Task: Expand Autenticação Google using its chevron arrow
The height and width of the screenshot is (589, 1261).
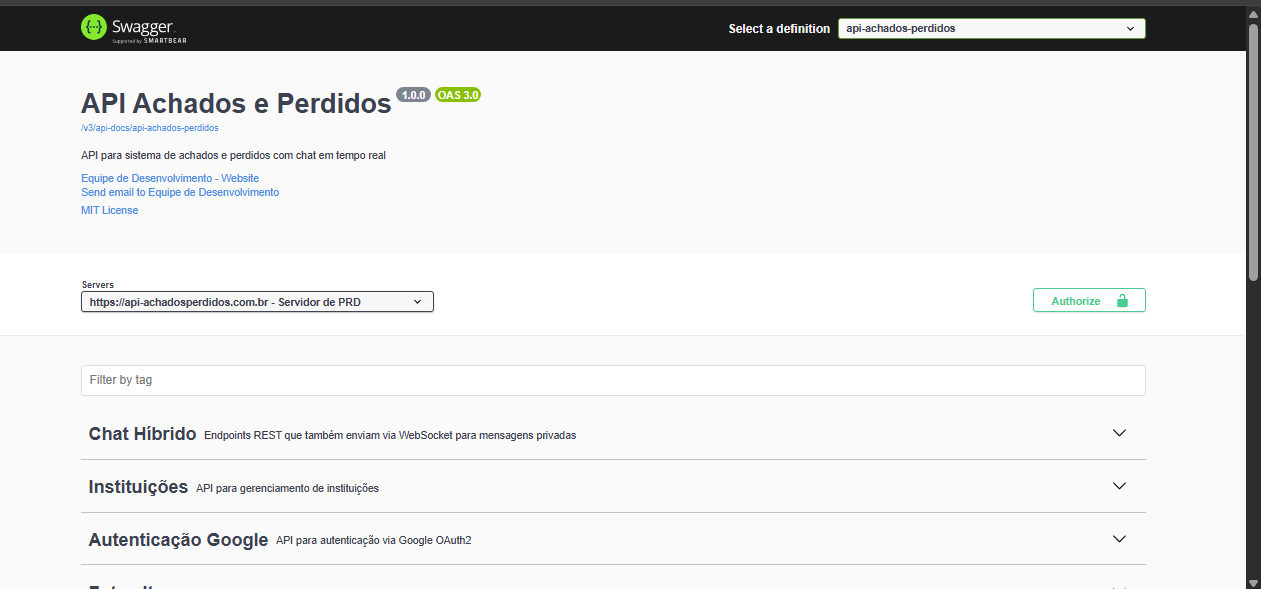Action: coord(1119,539)
